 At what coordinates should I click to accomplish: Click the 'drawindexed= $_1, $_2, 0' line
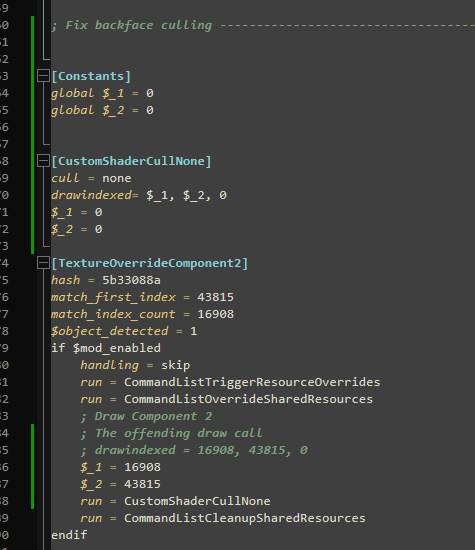point(139,195)
